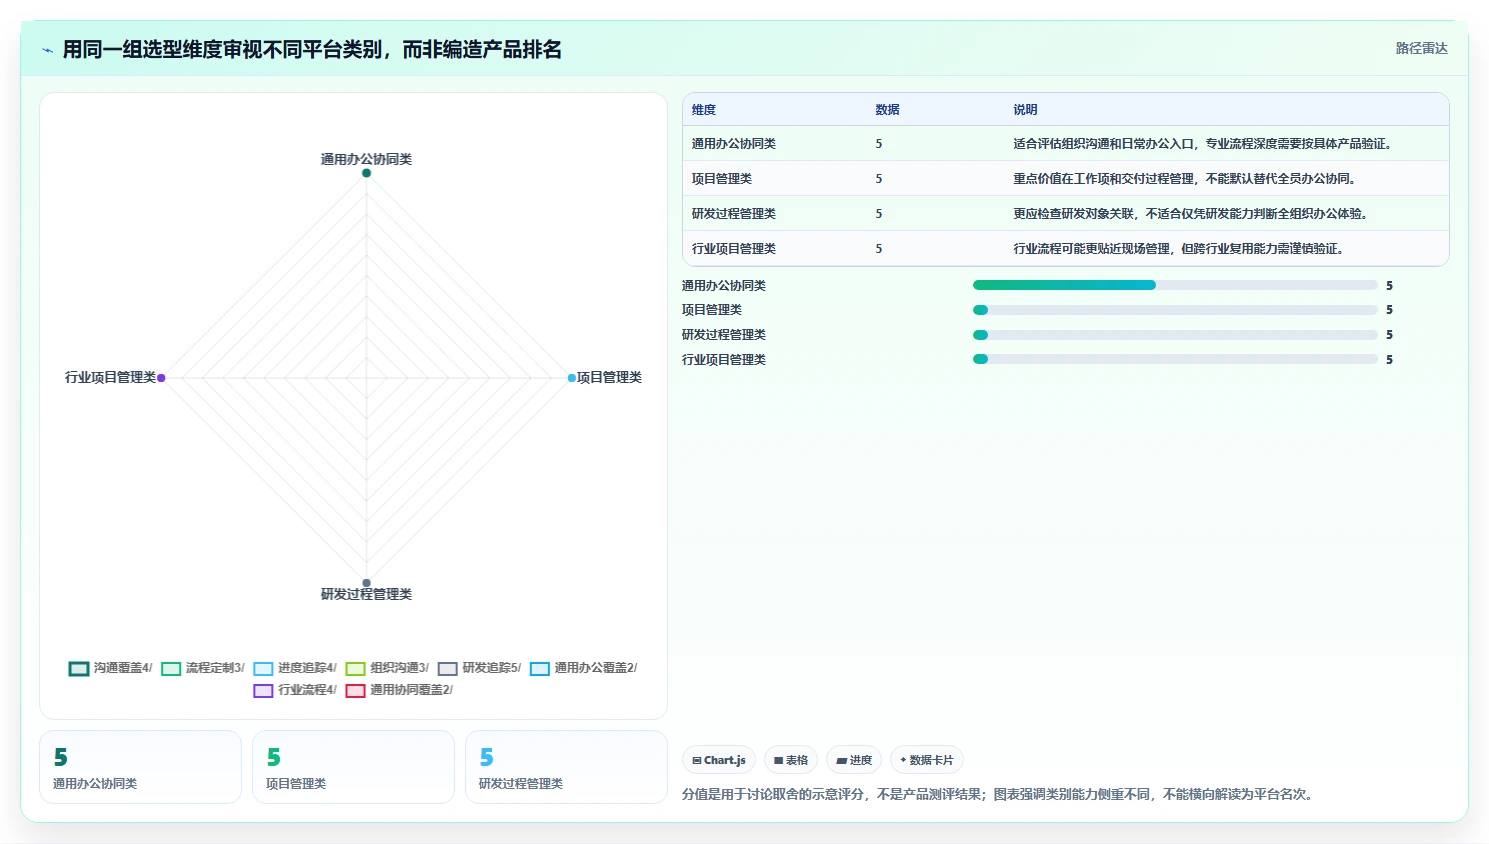Viewport: 1489px width, 844px height.
Task: Click the page title 用同一组选型维度审视不同平台类别
Action: coord(312,49)
